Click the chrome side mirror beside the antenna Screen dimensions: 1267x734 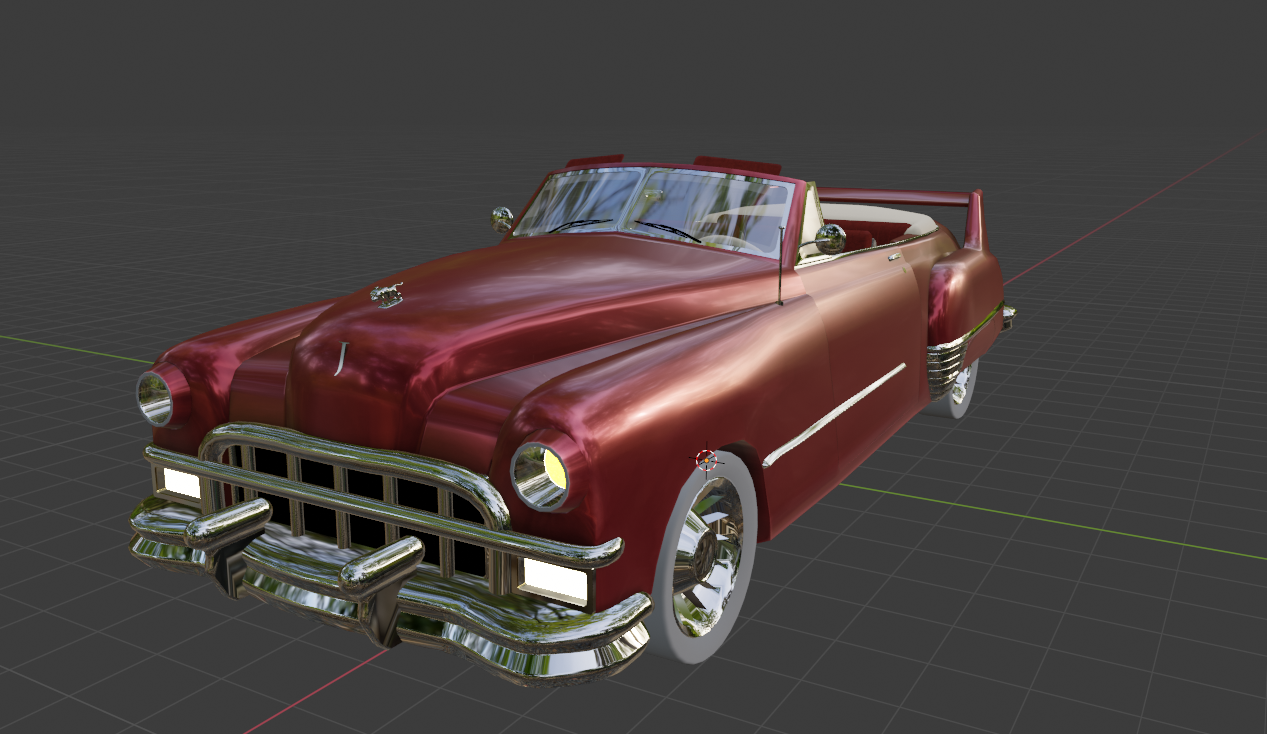tap(830, 238)
